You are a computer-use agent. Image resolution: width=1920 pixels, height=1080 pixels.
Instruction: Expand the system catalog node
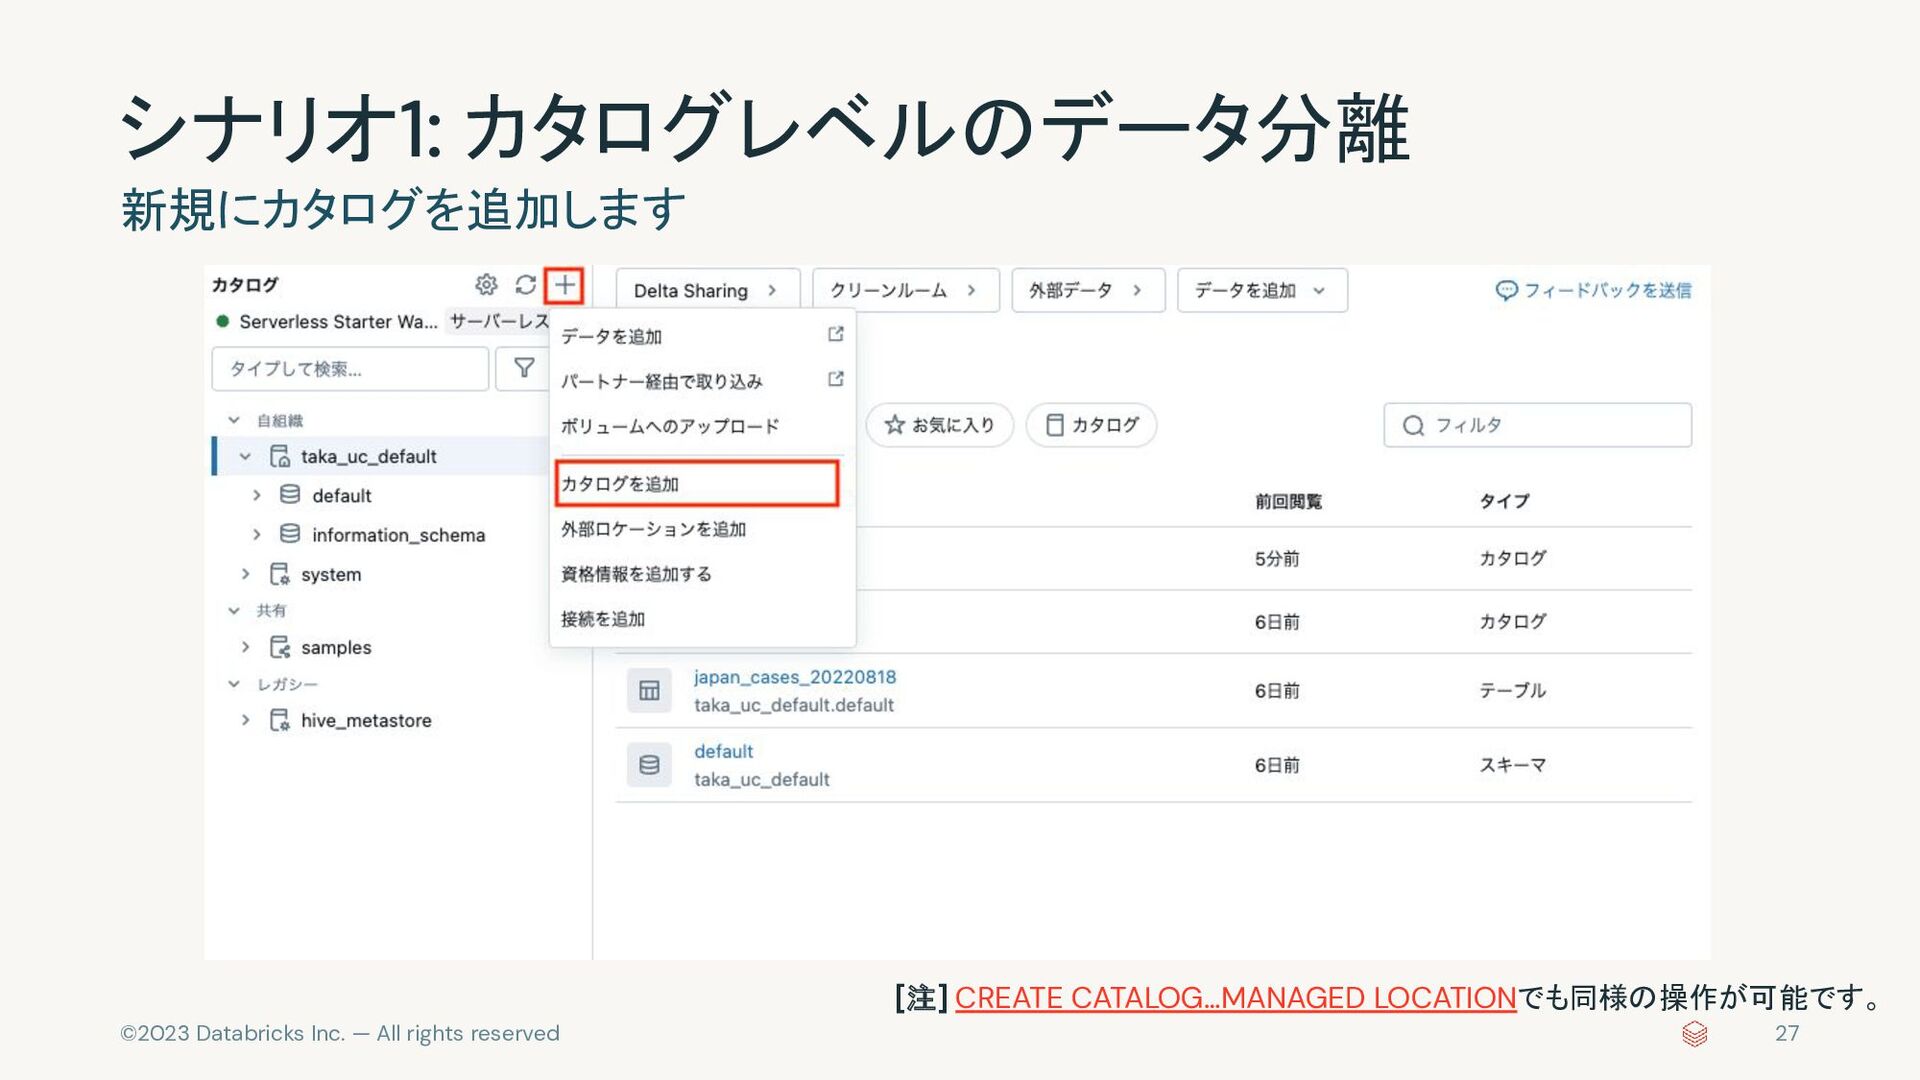pos(245,574)
